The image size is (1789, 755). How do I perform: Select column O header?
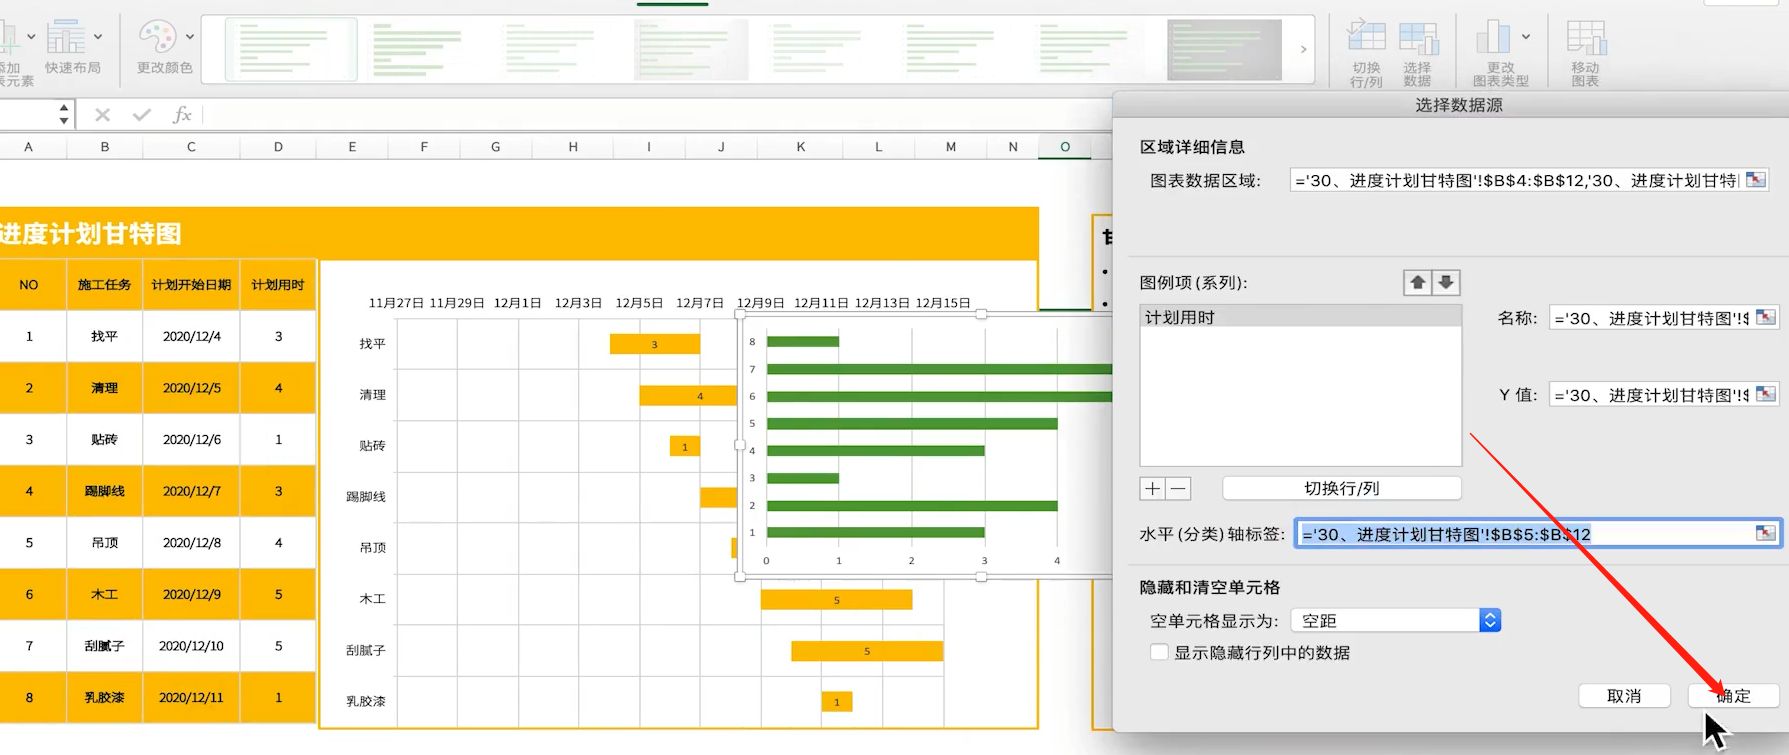(x=1065, y=147)
